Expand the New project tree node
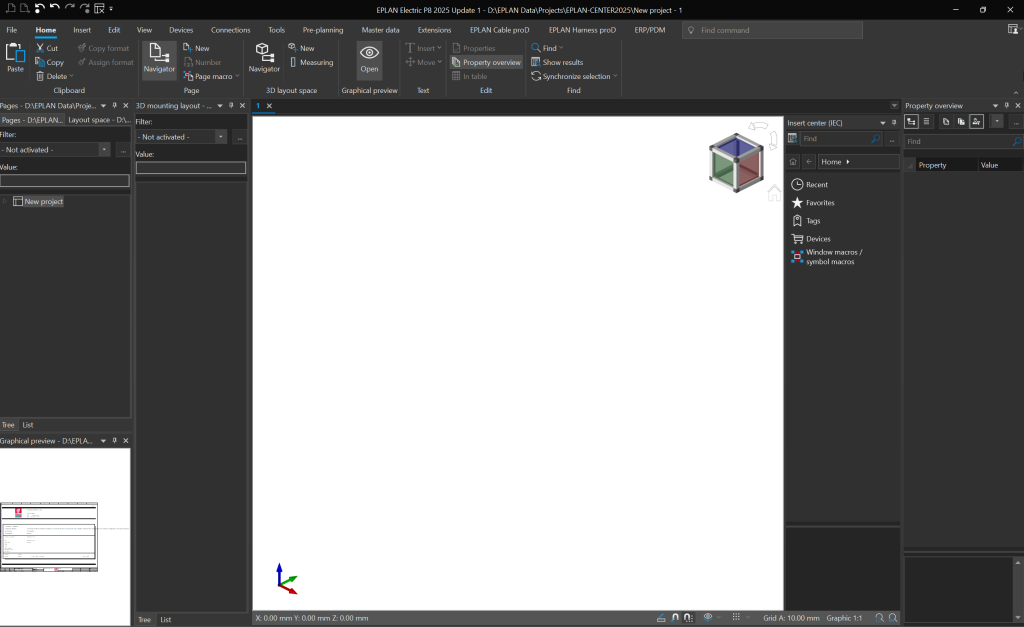 5,201
